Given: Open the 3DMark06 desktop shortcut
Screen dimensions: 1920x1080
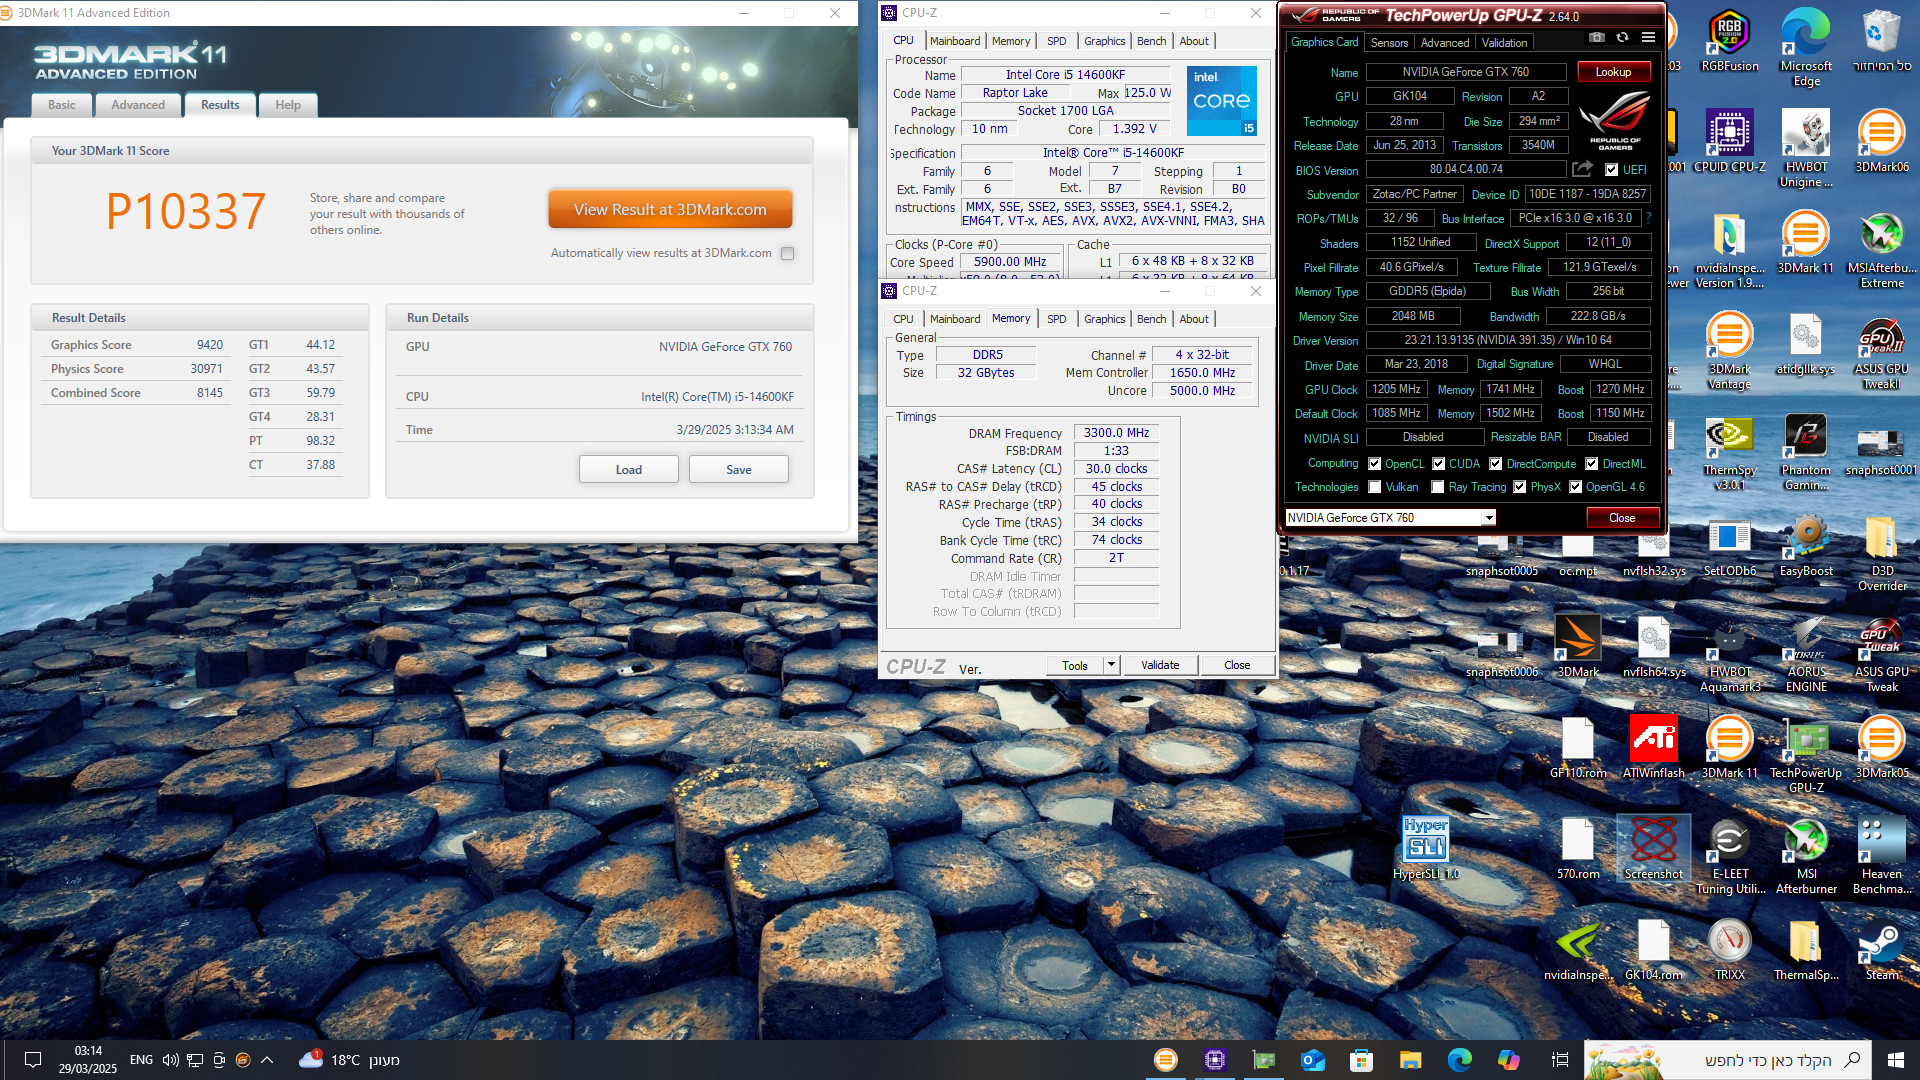Looking at the screenshot, I should [x=1882, y=142].
